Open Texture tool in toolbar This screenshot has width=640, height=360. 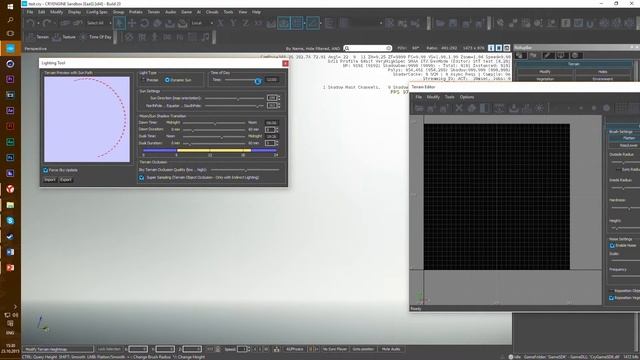point(64,37)
